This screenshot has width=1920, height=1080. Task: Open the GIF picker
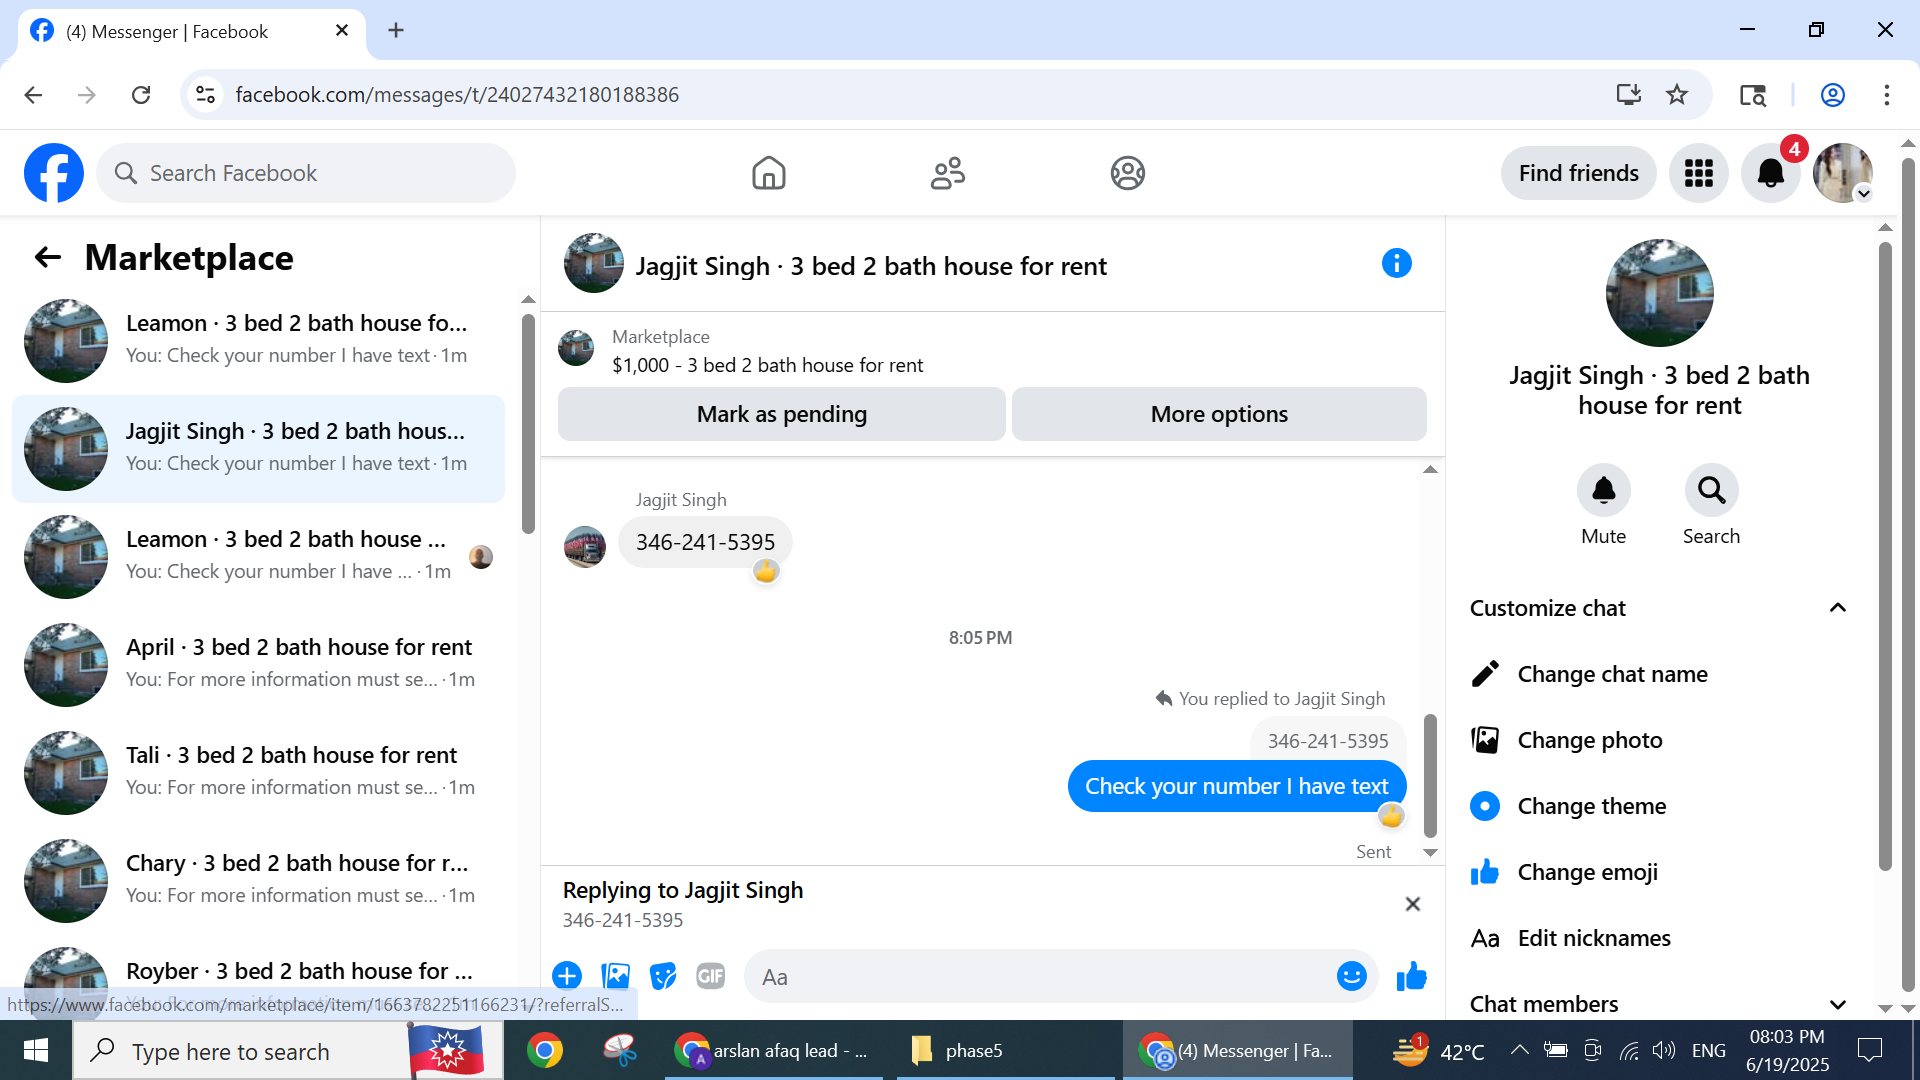coord(711,976)
